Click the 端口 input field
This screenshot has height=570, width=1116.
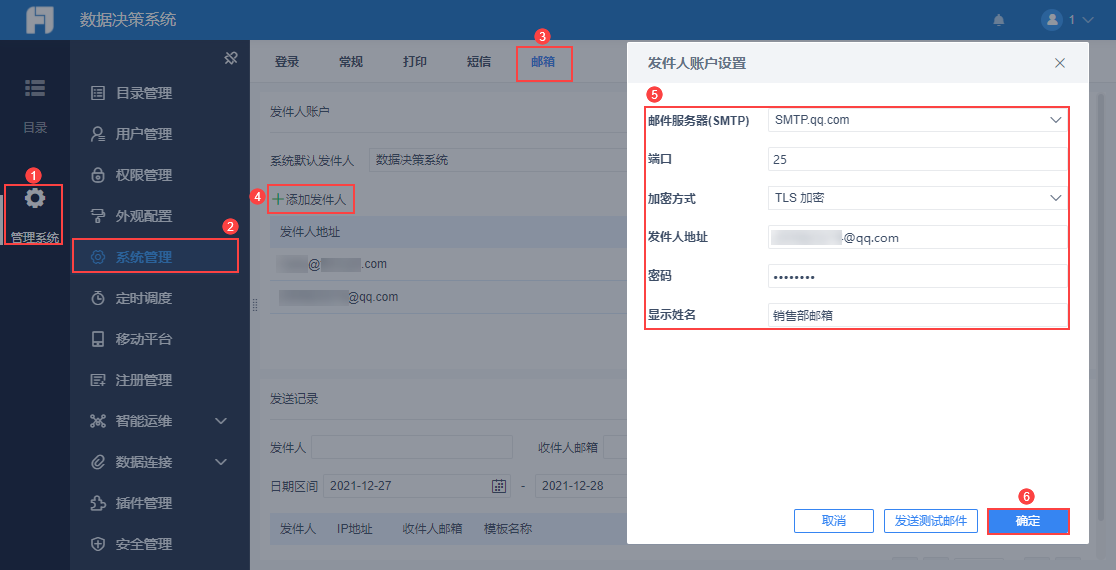click(918, 159)
